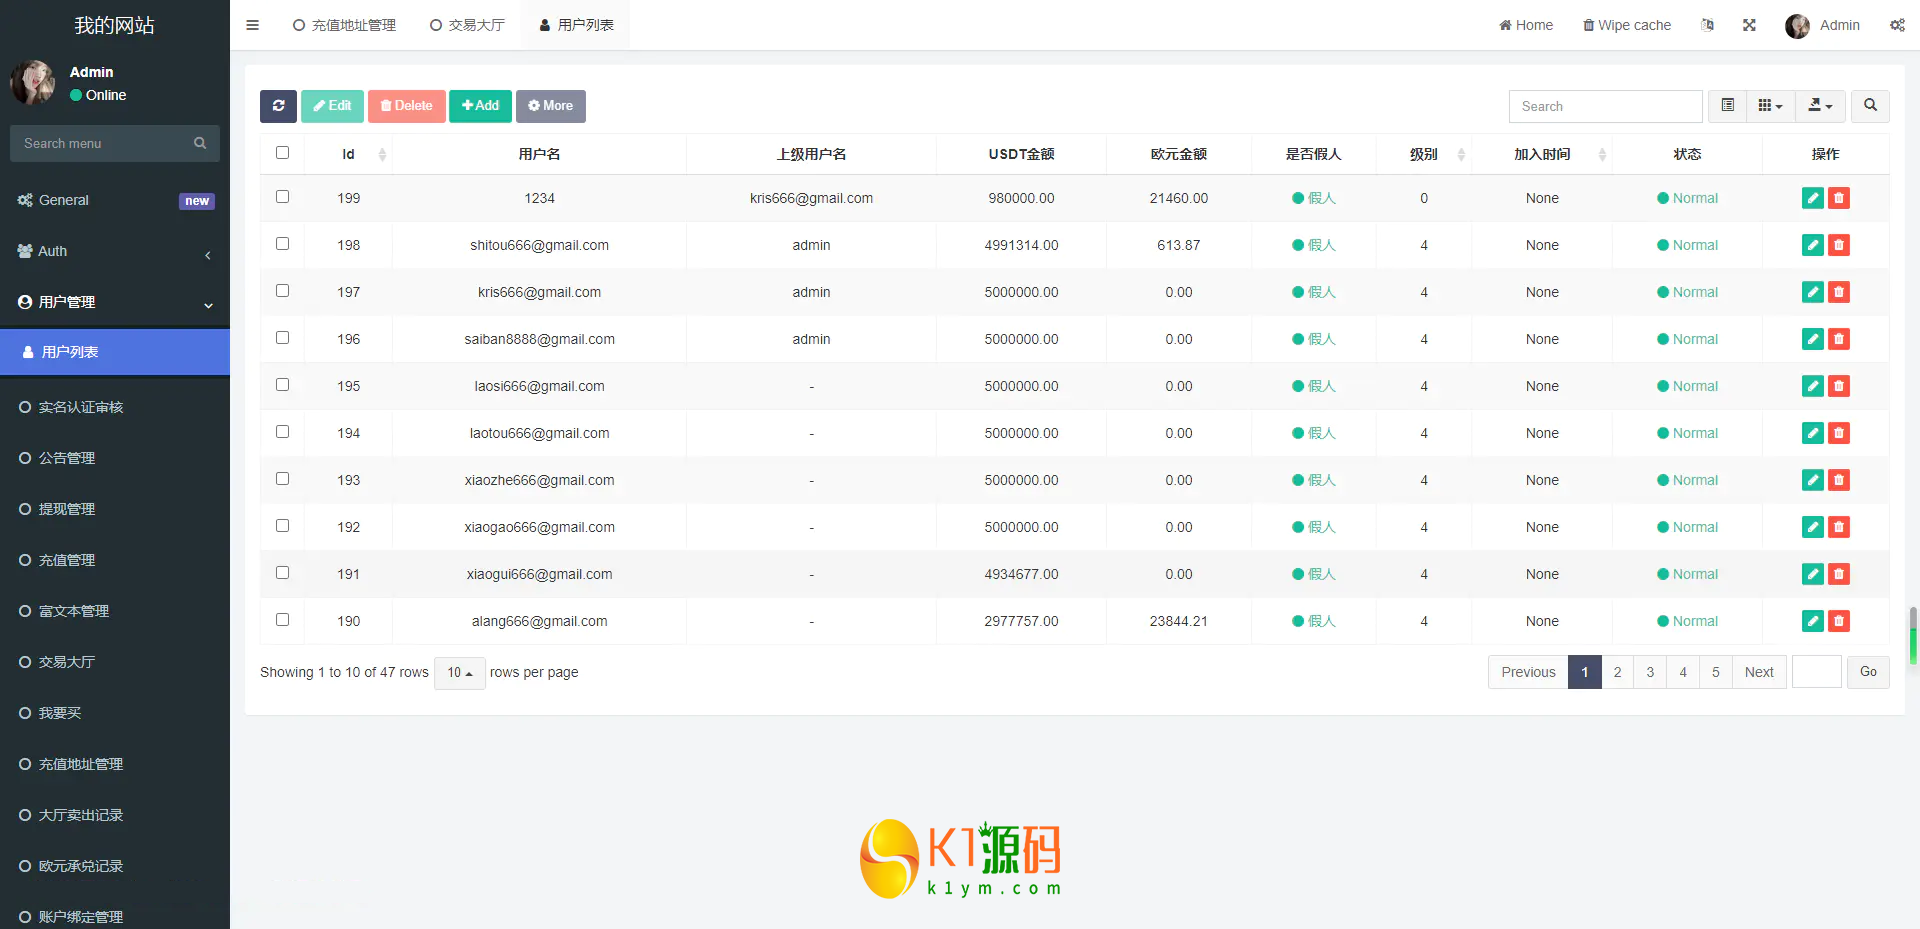Click the refresh table icon button
1920x929 pixels.
click(x=278, y=106)
